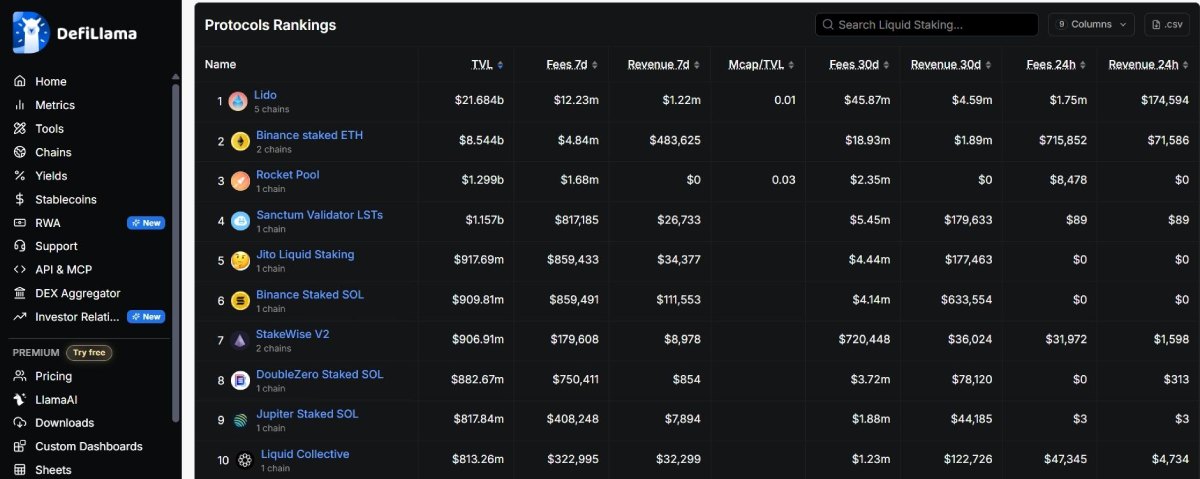The height and width of the screenshot is (479, 1200).
Task: Click the Binance staked ETH logo icon
Action: (240, 141)
